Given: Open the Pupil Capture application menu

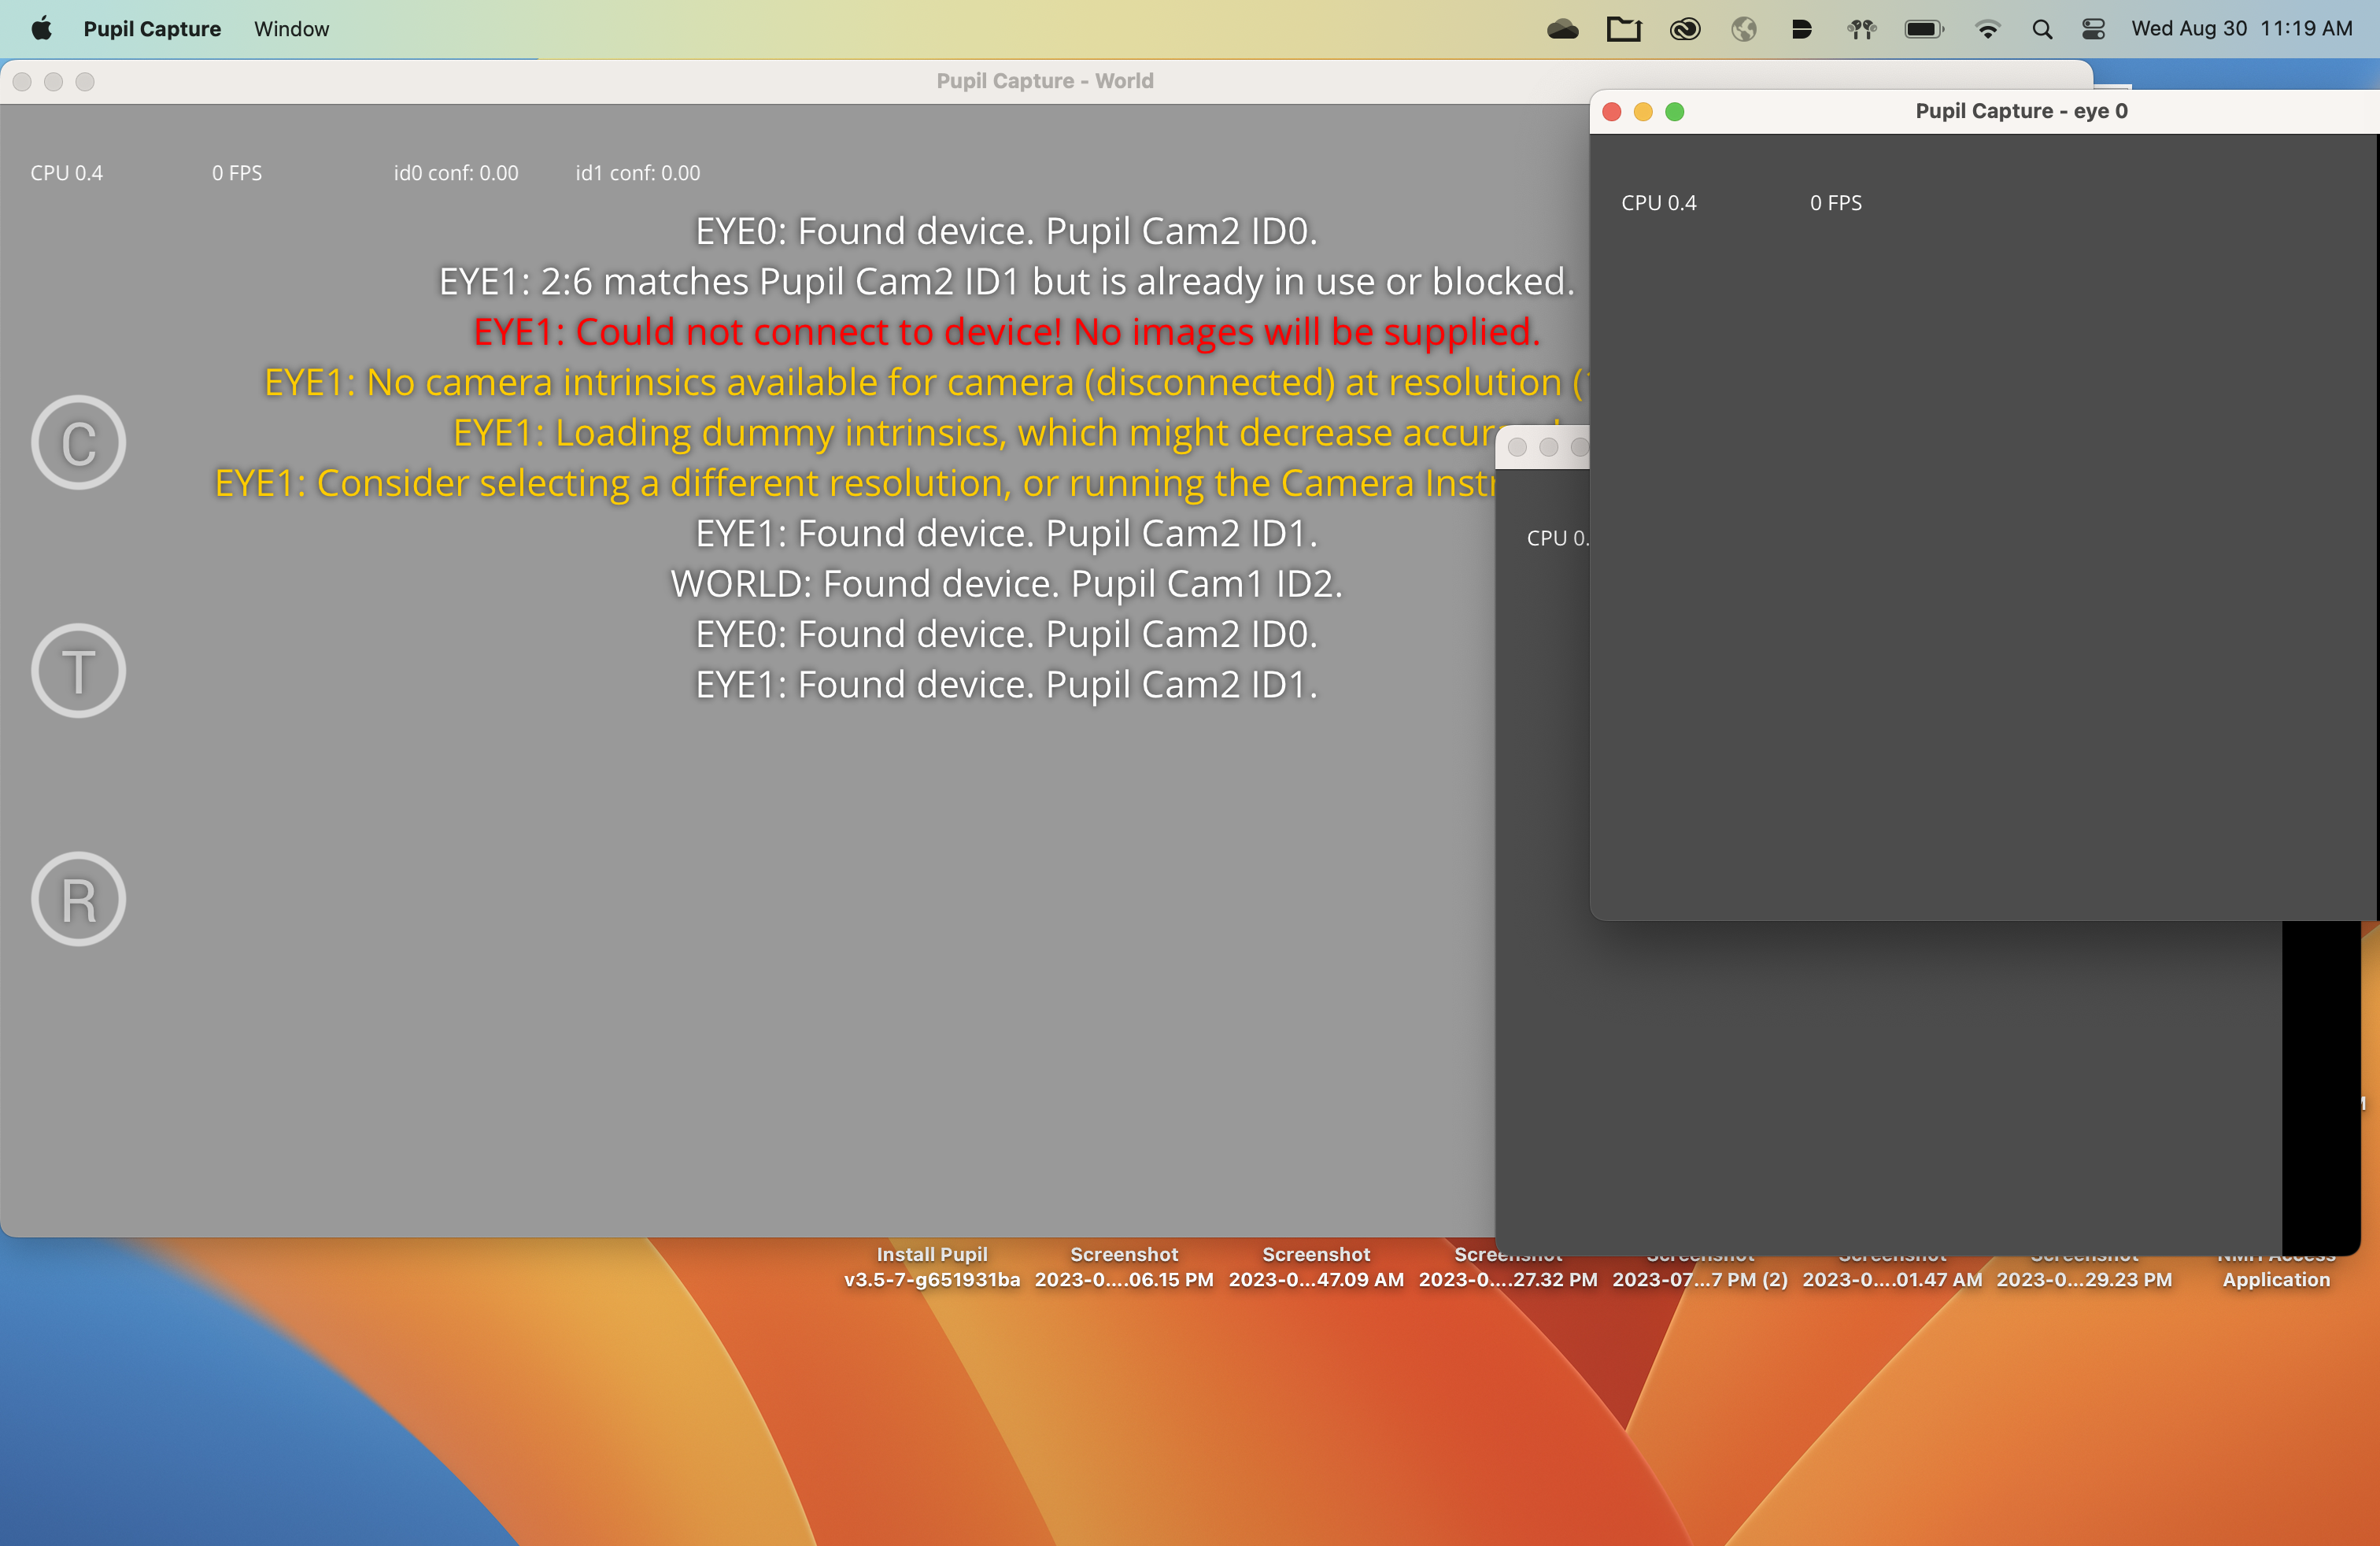Looking at the screenshot, I should 152,29.
